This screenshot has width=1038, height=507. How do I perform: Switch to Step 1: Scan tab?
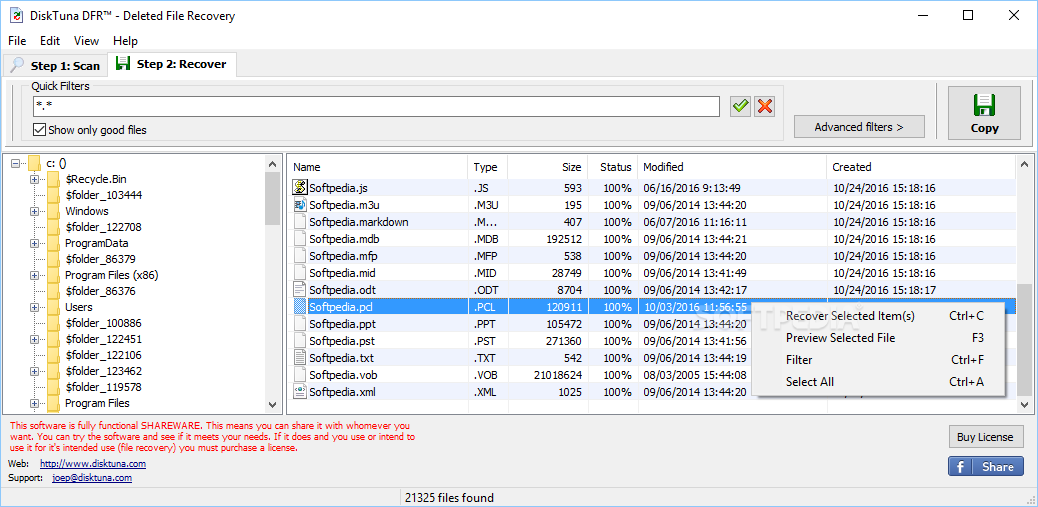coord(56,66)
